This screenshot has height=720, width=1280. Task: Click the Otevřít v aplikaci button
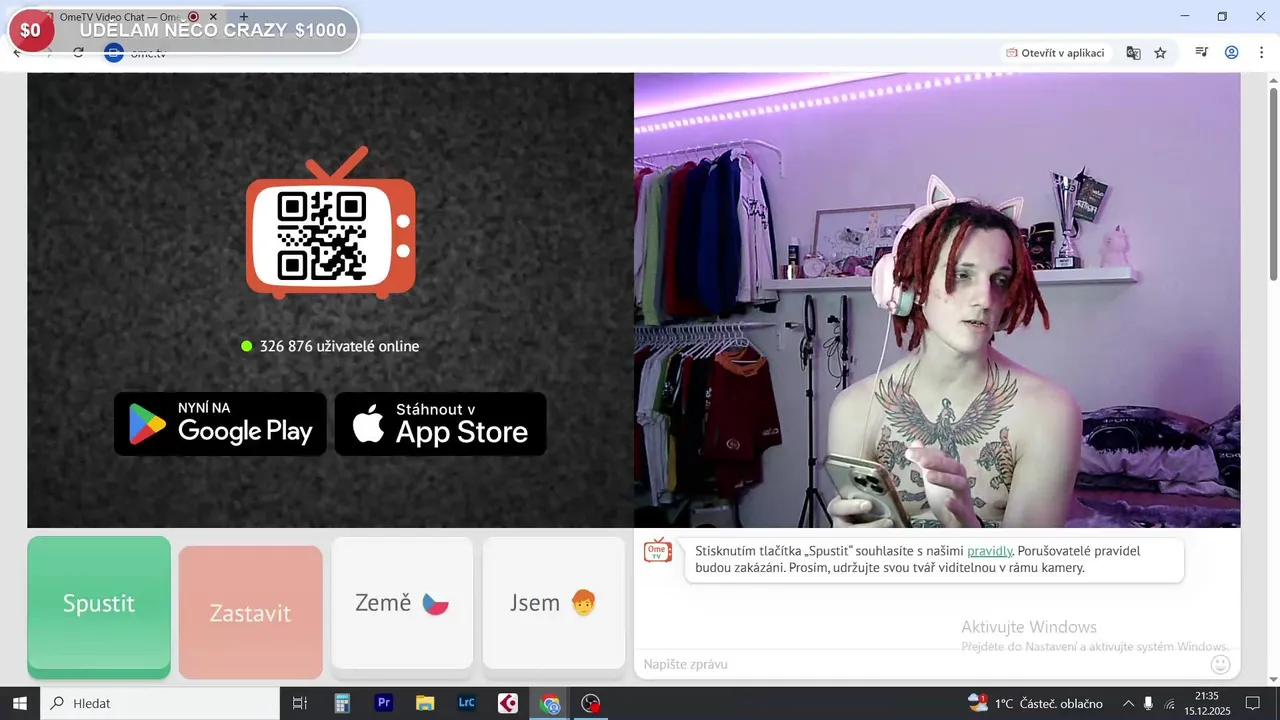click(x=1056, y=53)
